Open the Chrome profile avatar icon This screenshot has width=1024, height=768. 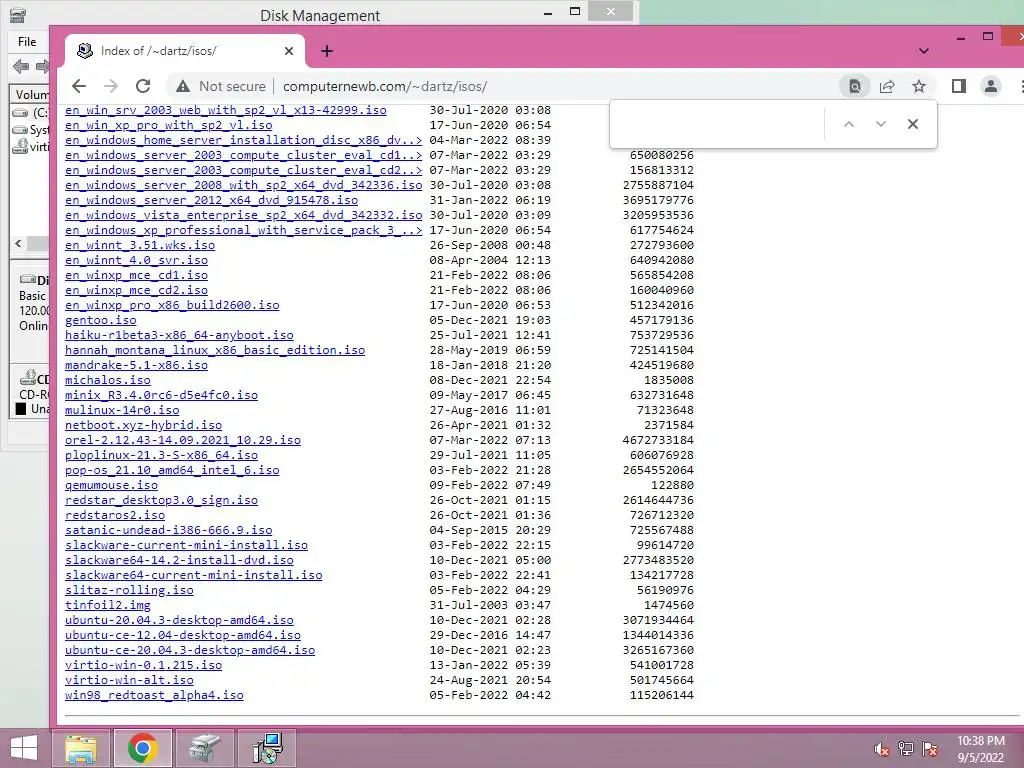(x=991, y=86)
